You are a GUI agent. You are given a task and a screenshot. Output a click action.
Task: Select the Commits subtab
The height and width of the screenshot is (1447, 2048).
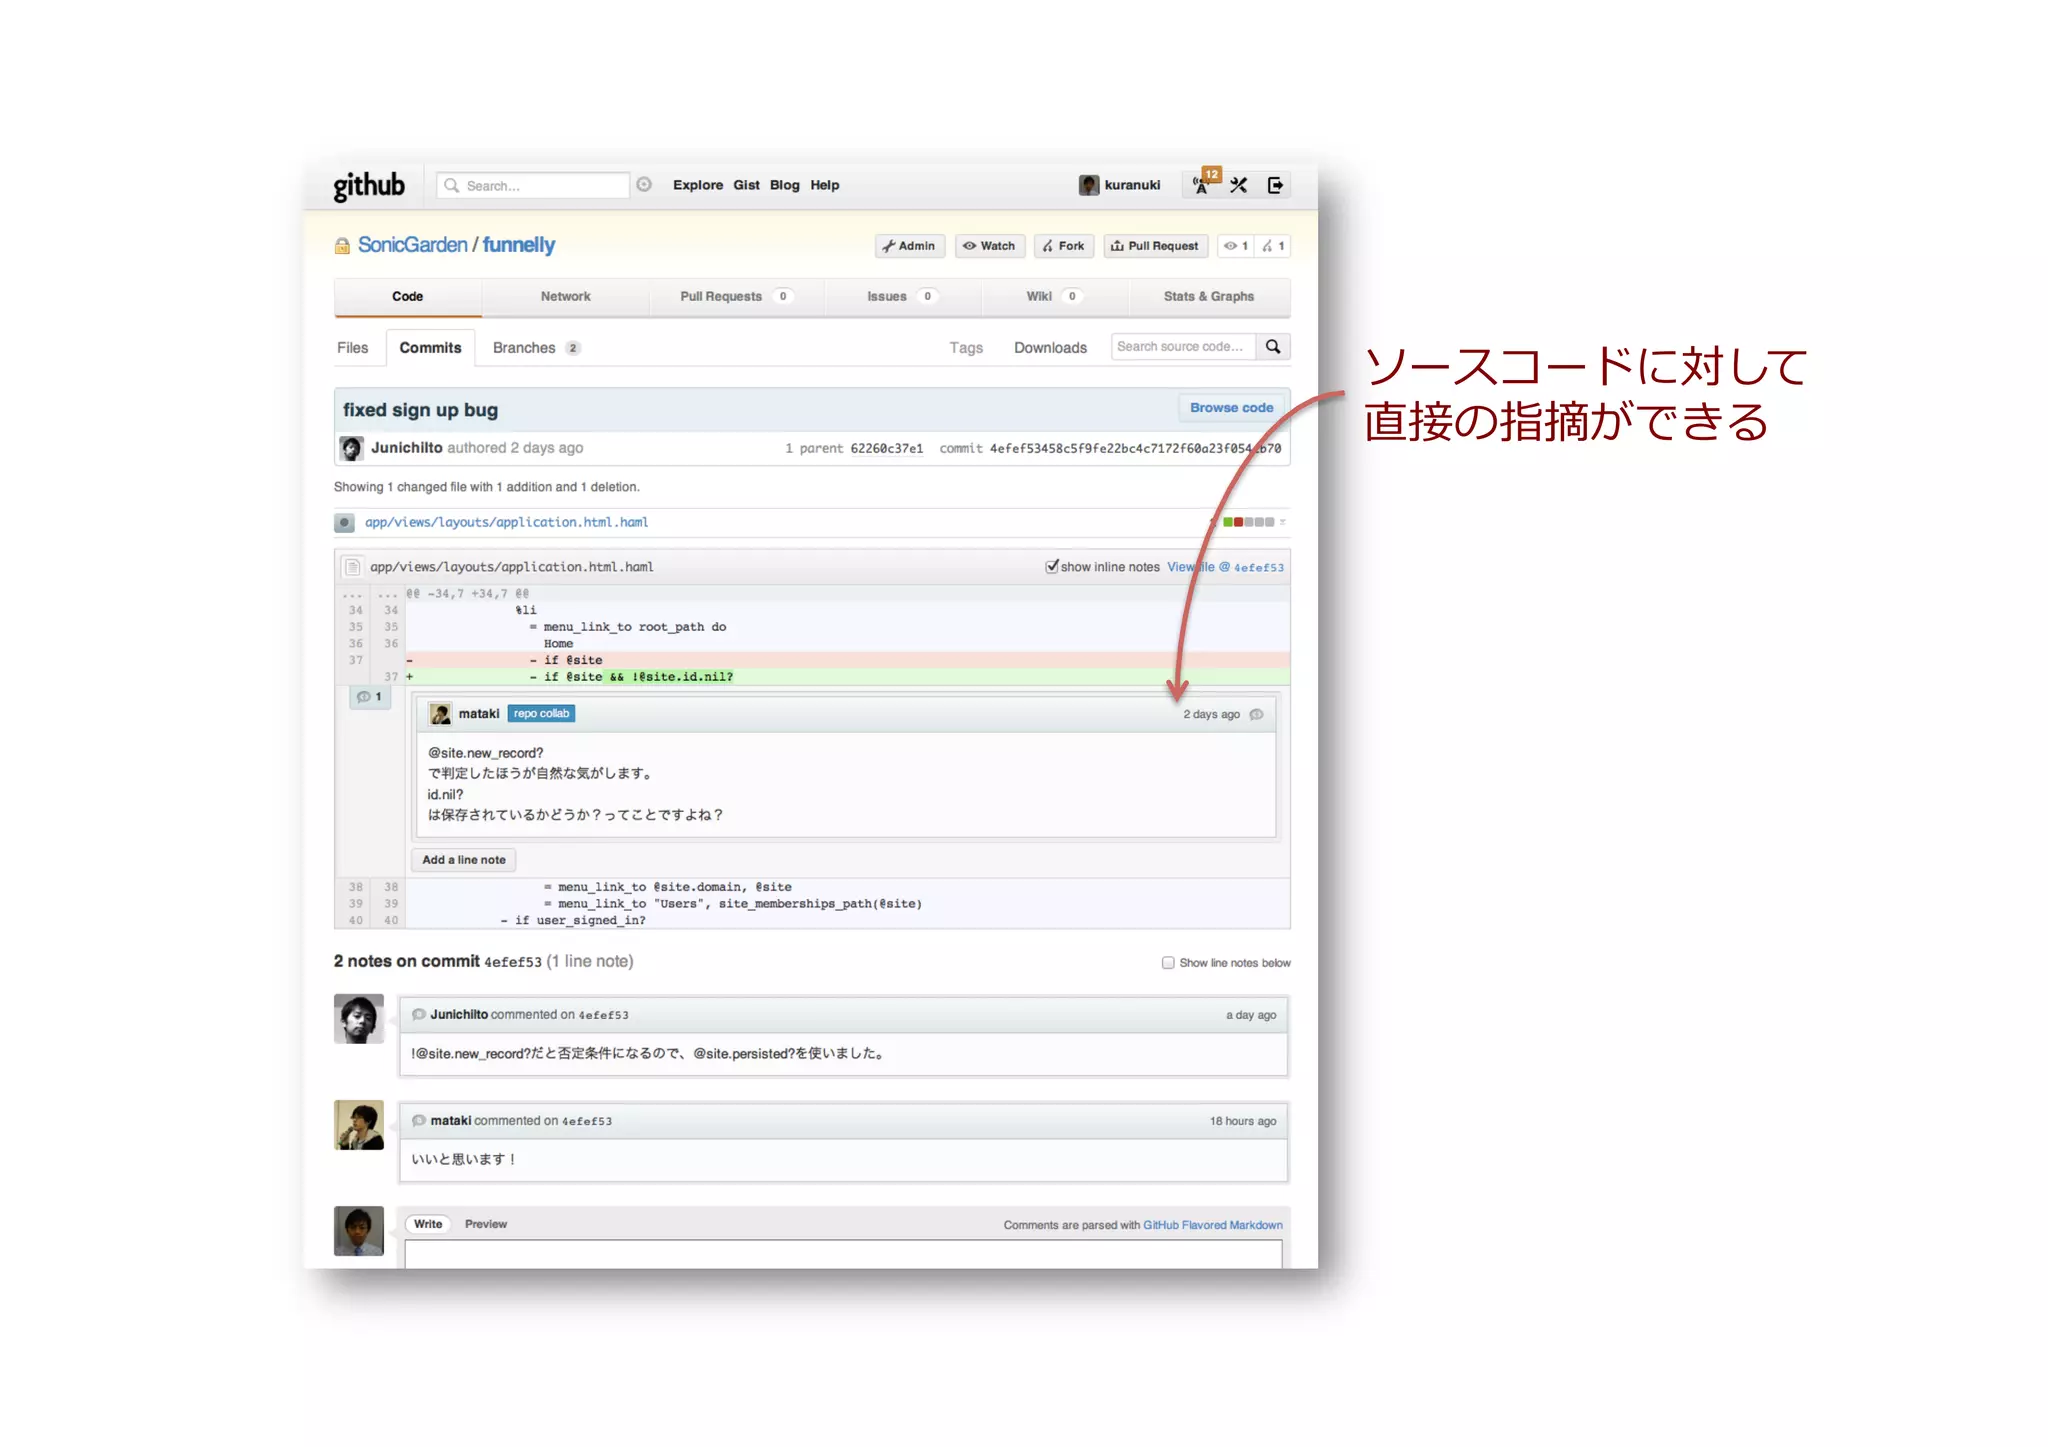click(x=430, y=348)
